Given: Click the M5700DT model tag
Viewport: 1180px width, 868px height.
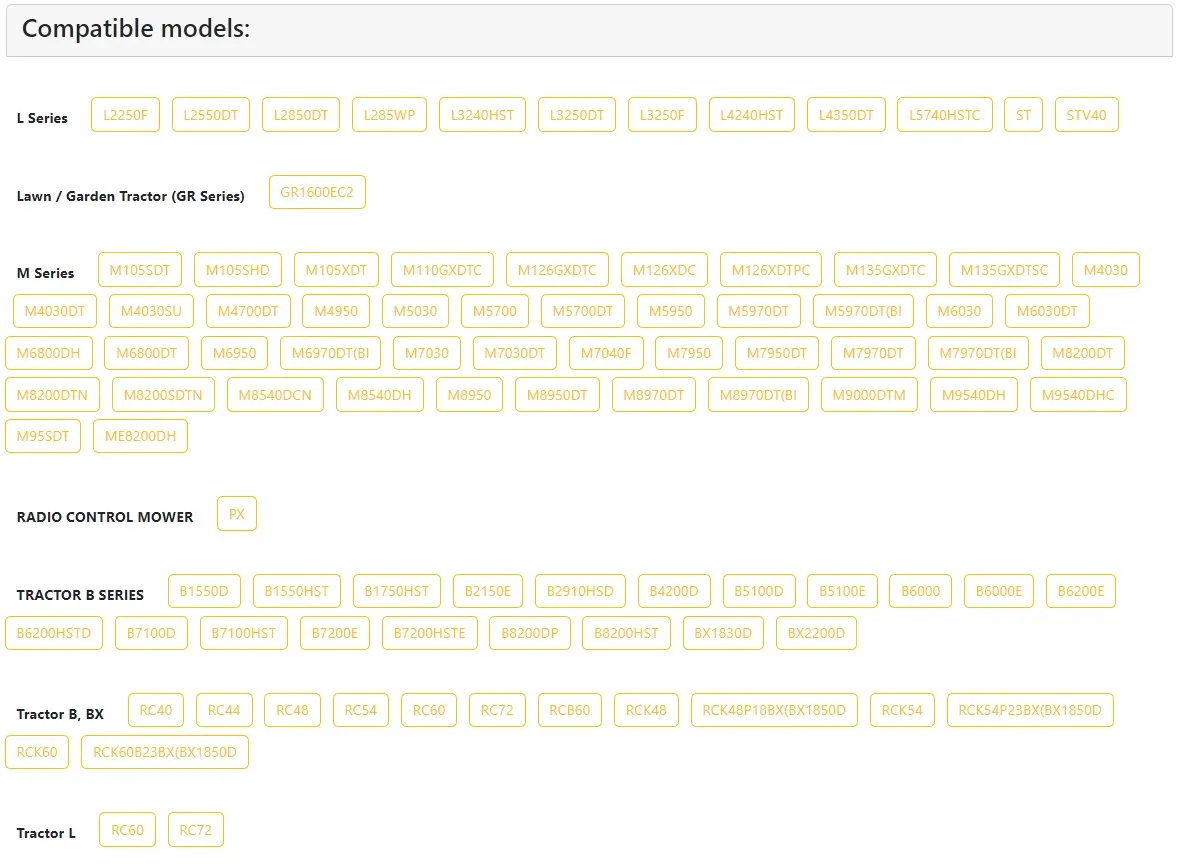Looking at the screenshot, I should 582,311.
